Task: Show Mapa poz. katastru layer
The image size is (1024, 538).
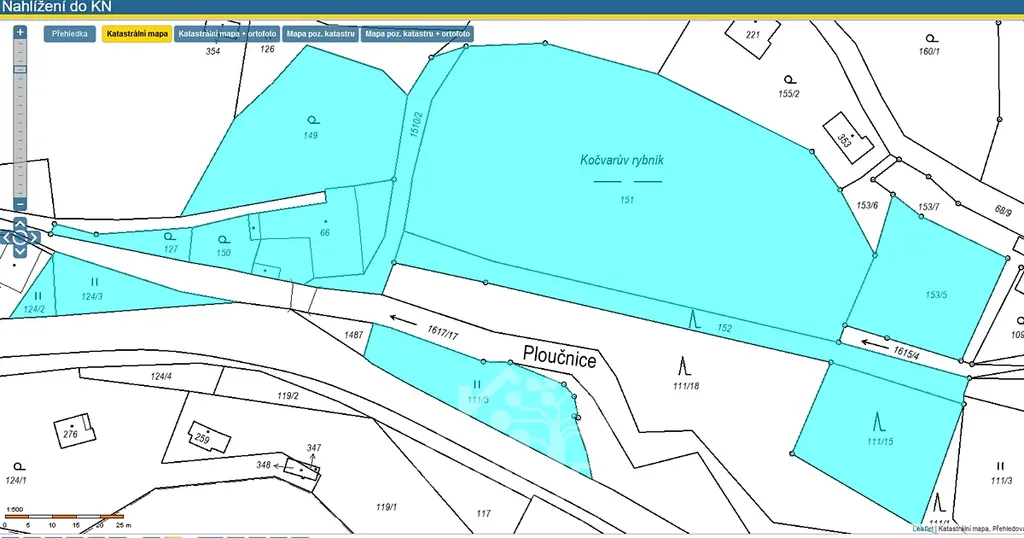Action: (x=321, y=34)
